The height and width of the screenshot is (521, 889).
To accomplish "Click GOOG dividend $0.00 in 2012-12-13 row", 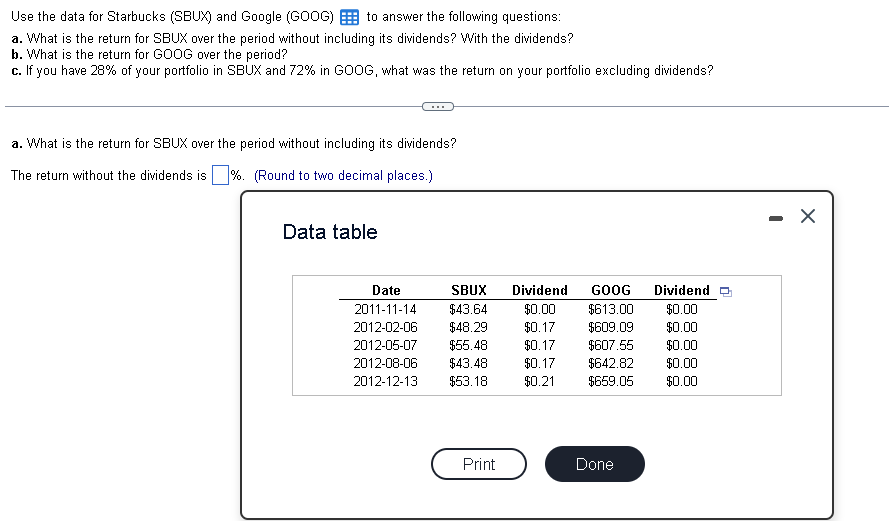I will 681,382.
